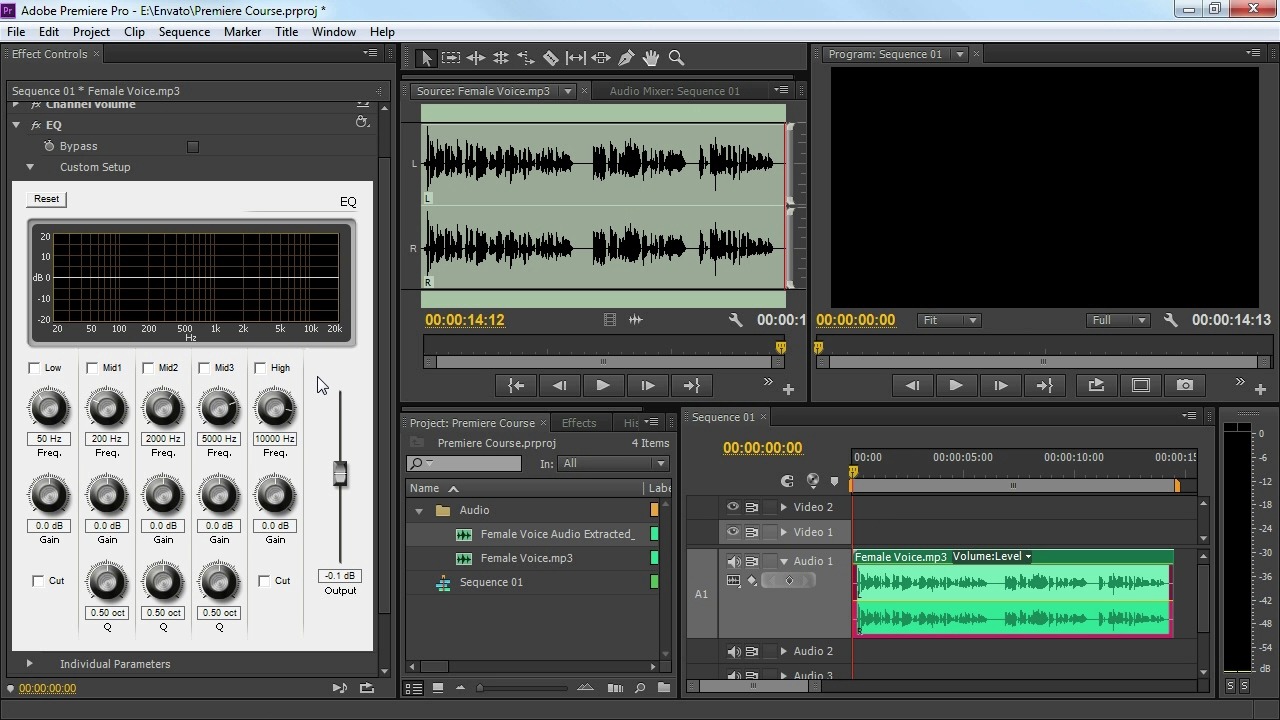
Task: Click New Bin folder icon in Project panel
Action: coord(664,688)
